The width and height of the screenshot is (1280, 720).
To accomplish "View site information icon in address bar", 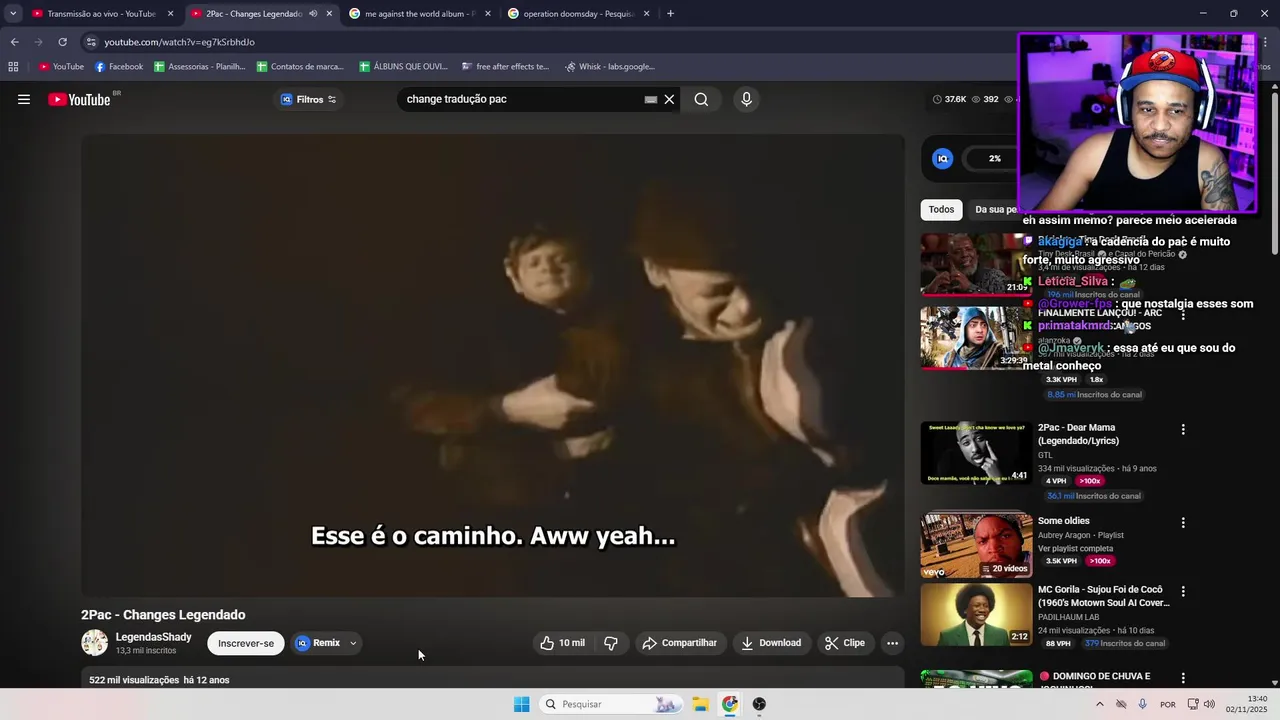I will click(91, 42).
